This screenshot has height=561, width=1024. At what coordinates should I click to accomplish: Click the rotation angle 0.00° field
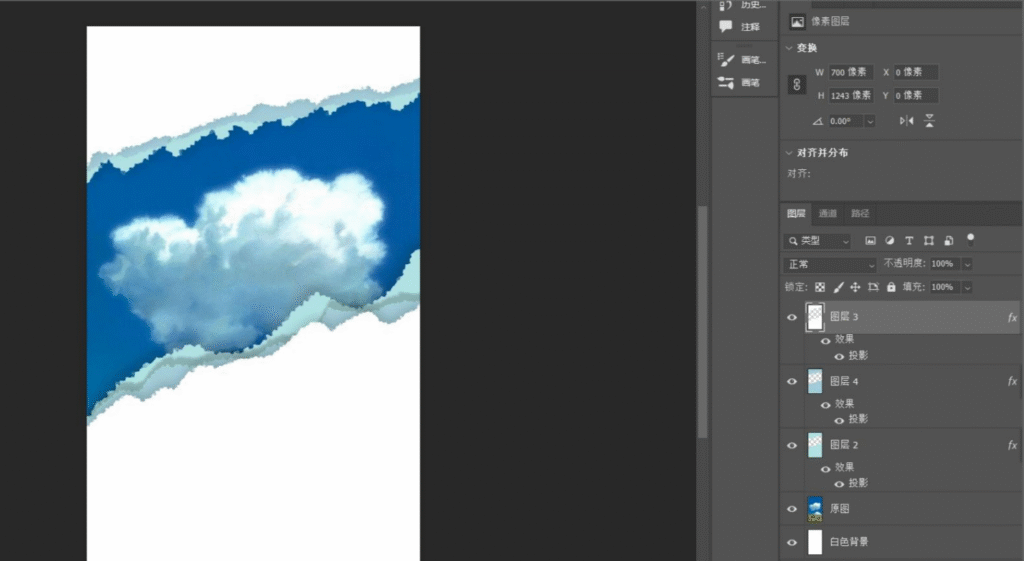point(846,121)
